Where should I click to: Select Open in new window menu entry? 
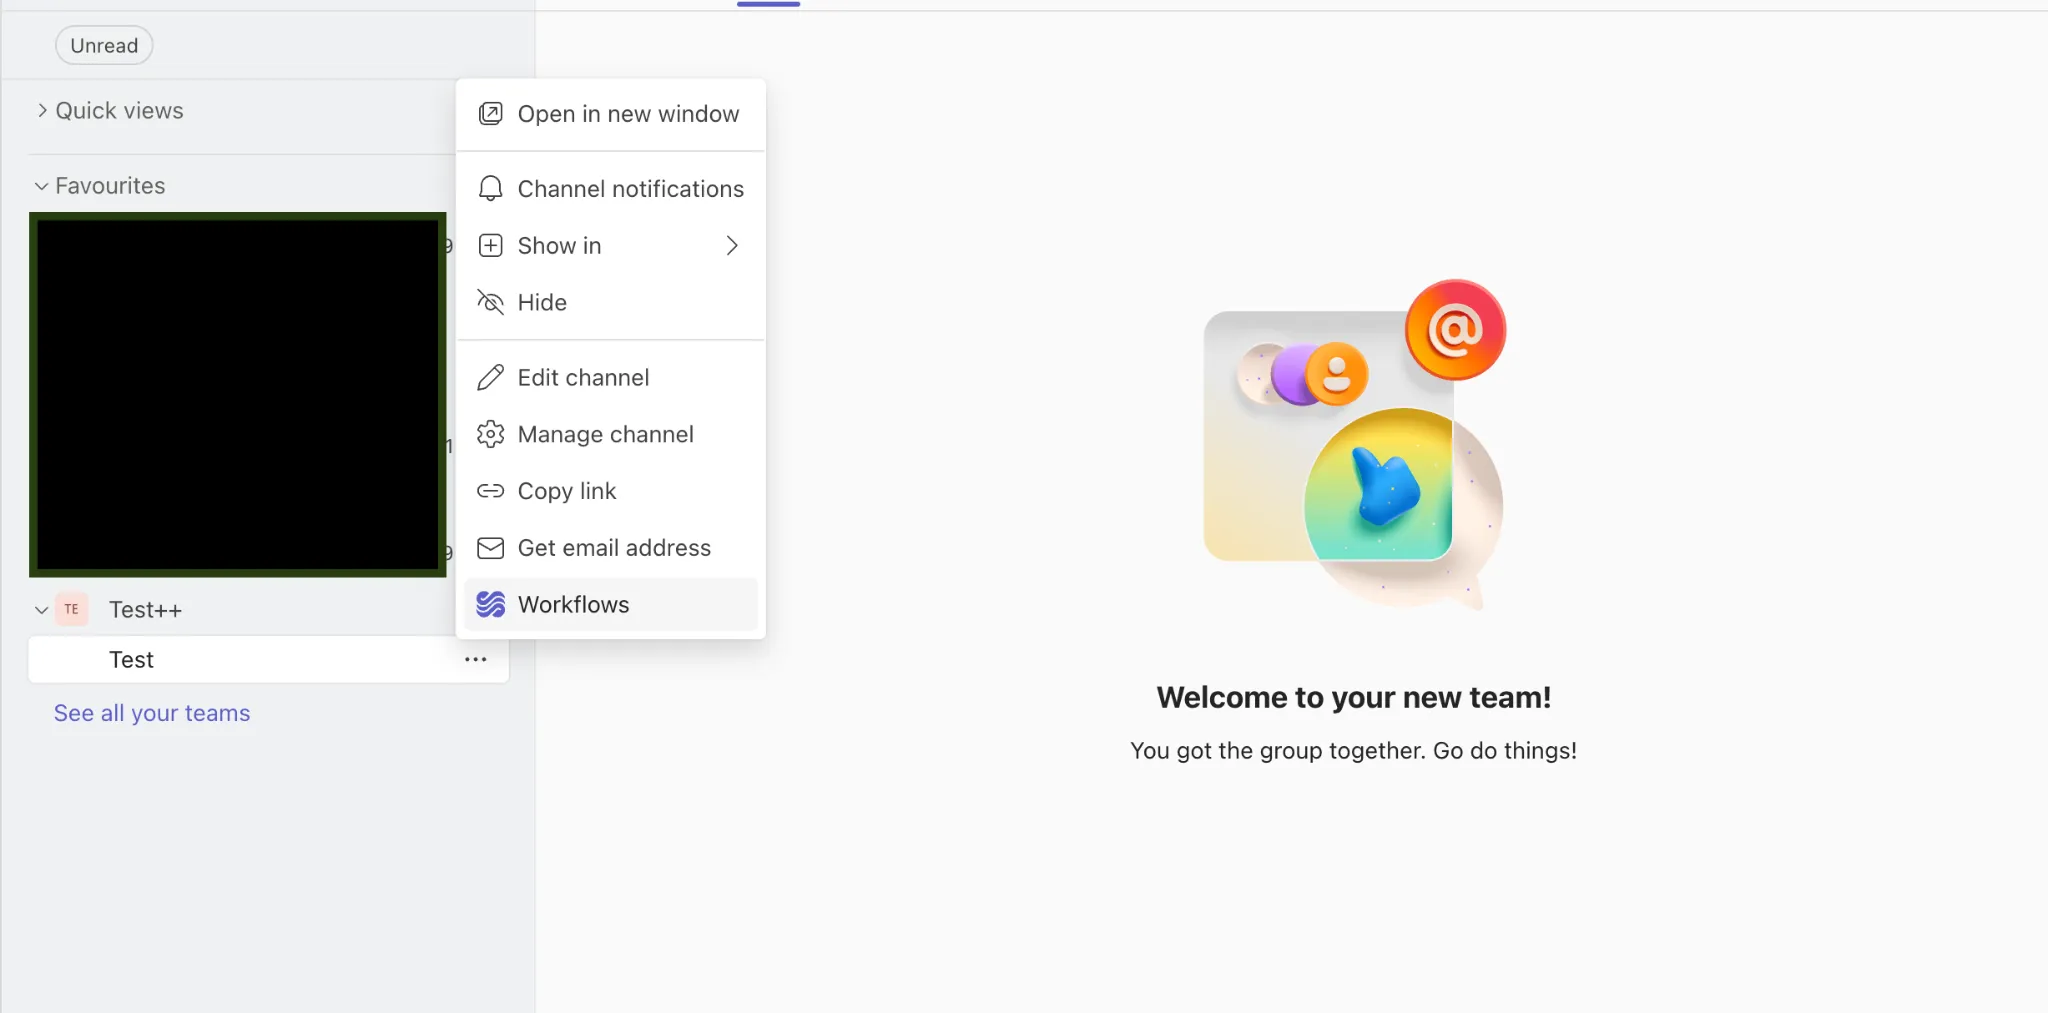(611, 114)
